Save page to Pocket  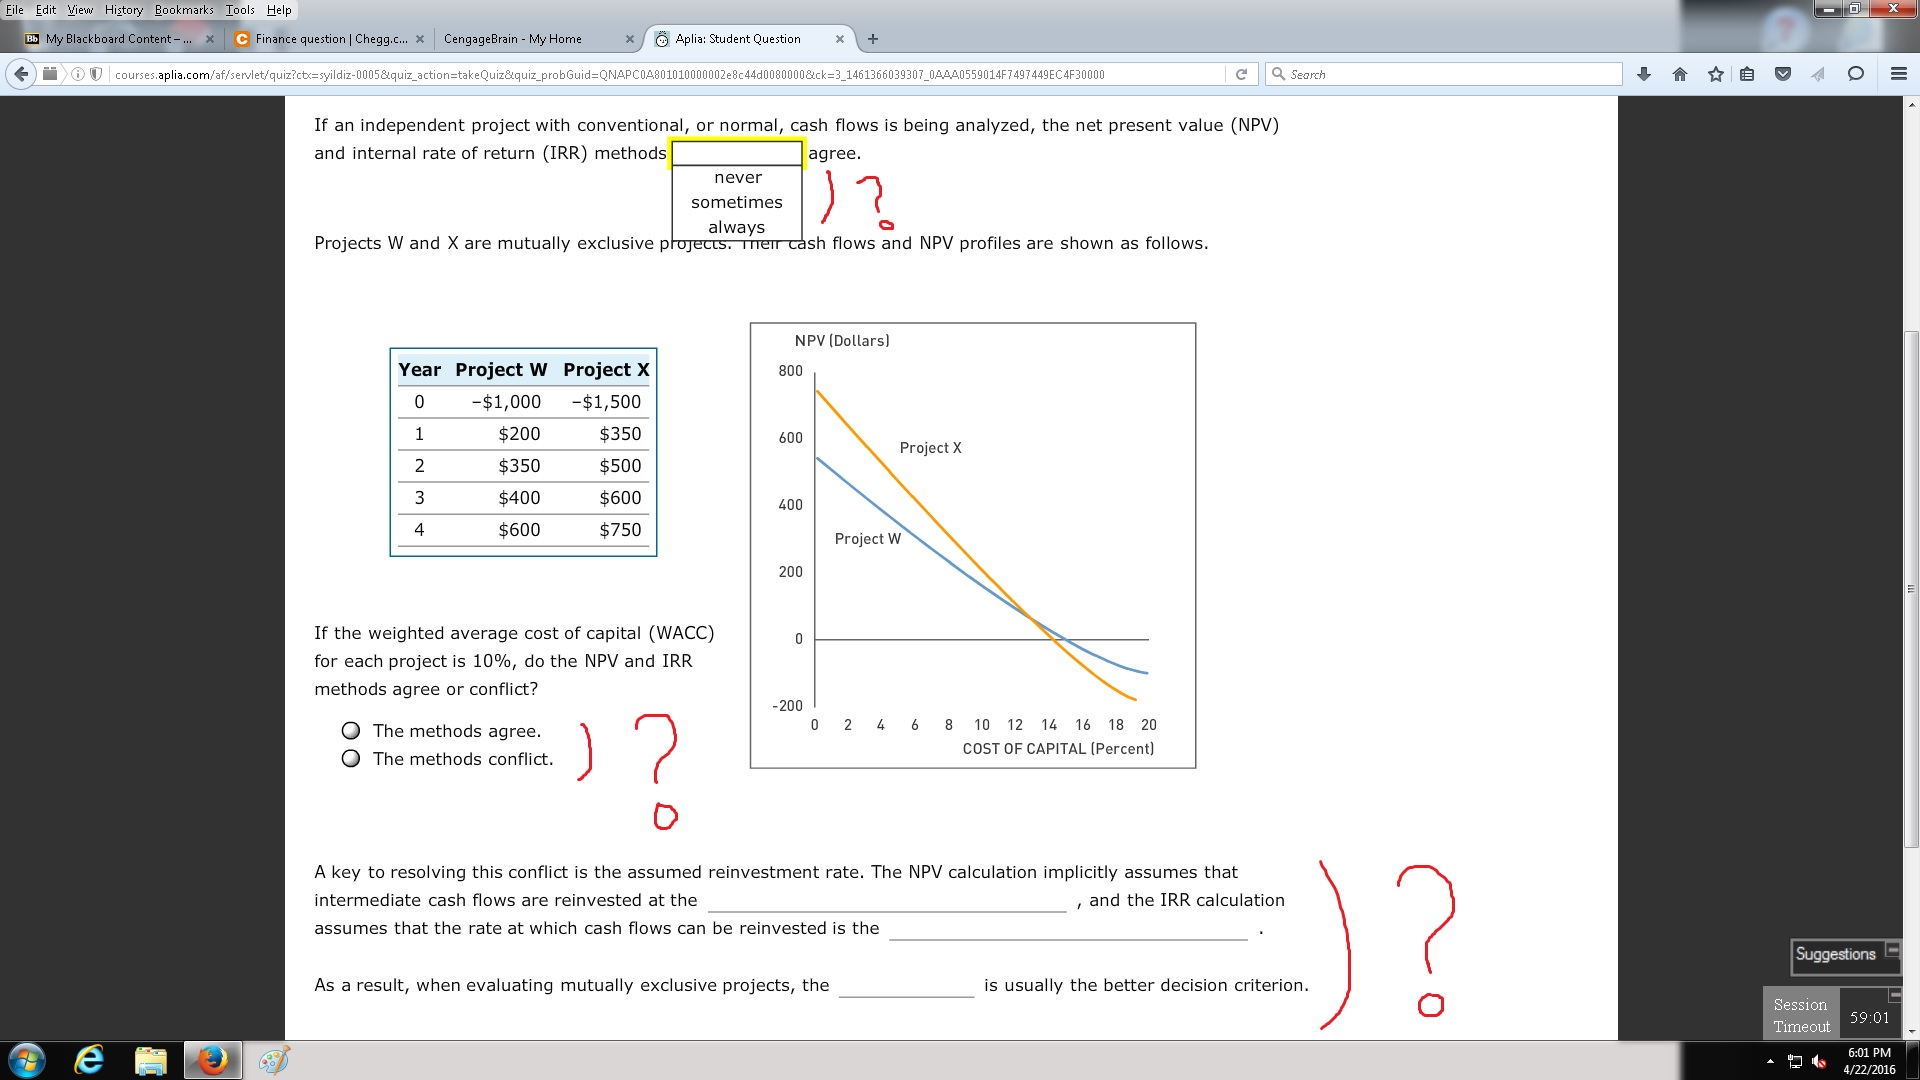[1783, 74]
